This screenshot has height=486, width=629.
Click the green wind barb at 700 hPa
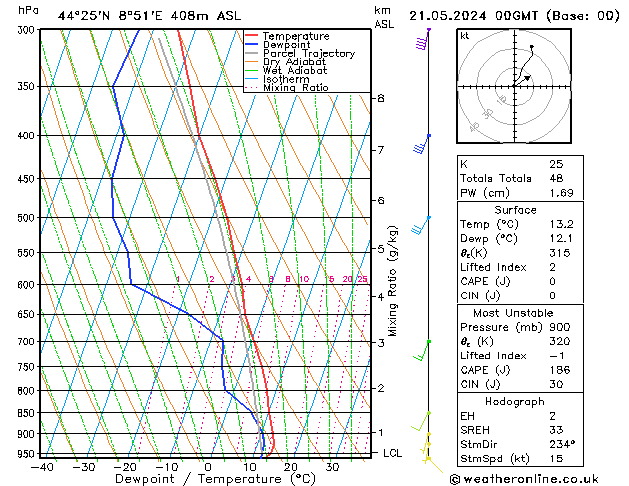click(422, 351)
